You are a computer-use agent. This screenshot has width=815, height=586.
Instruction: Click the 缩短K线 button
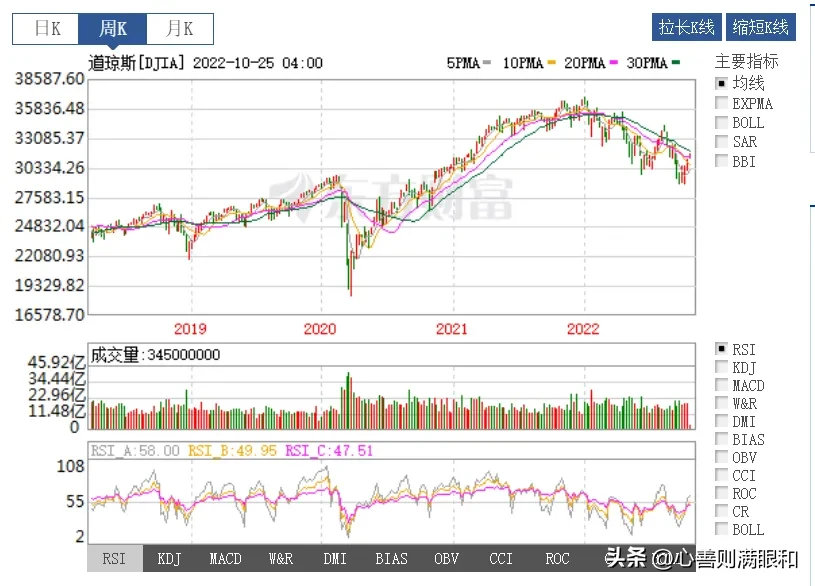(760, 27)
